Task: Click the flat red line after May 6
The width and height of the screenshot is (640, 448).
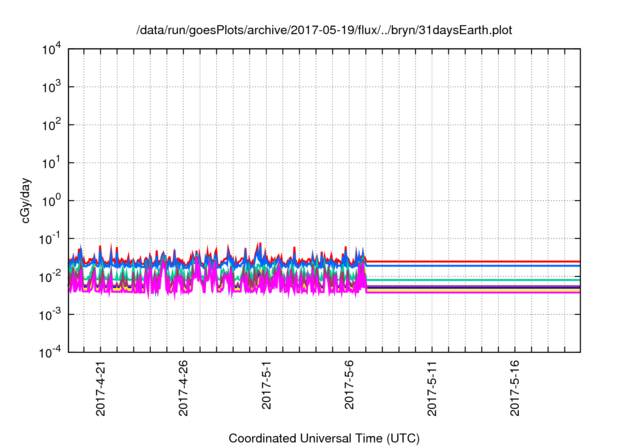Action: tap(470, 261)
